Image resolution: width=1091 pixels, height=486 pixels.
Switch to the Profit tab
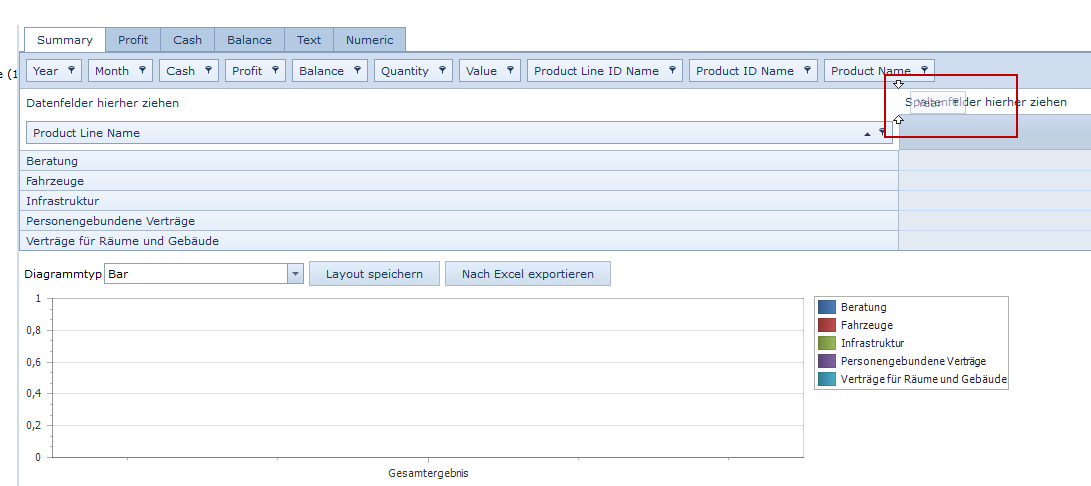(x=133, y=40)
